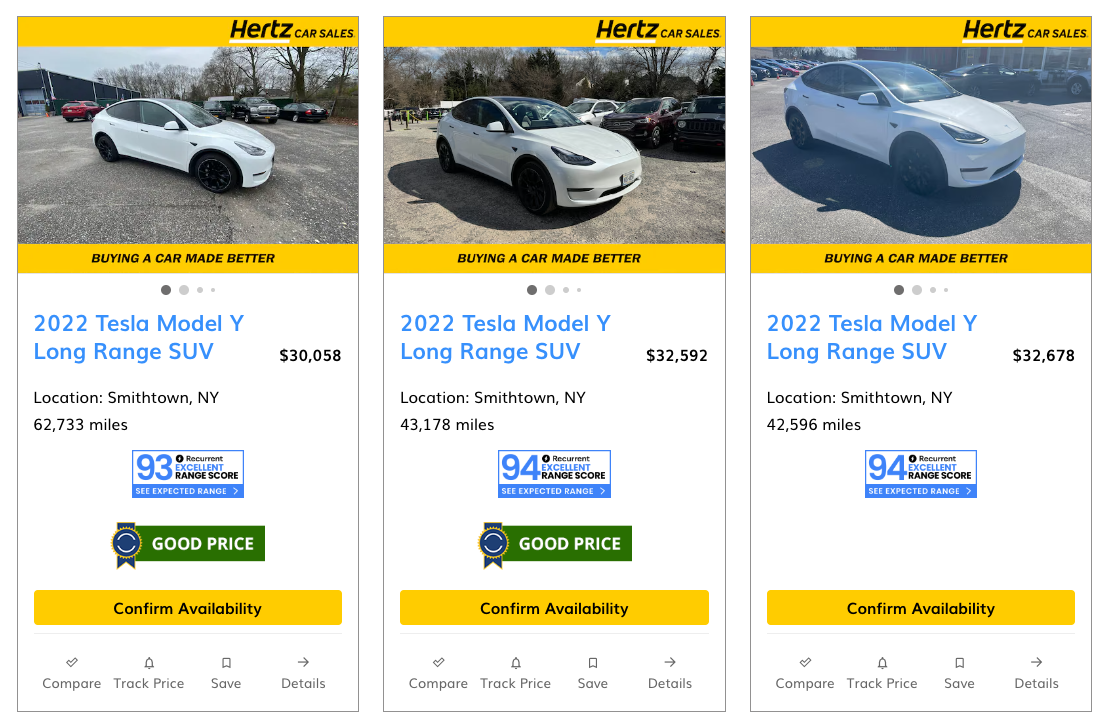Open 2022 Tesla Model Y title link at $32,592

coord(505,337)
